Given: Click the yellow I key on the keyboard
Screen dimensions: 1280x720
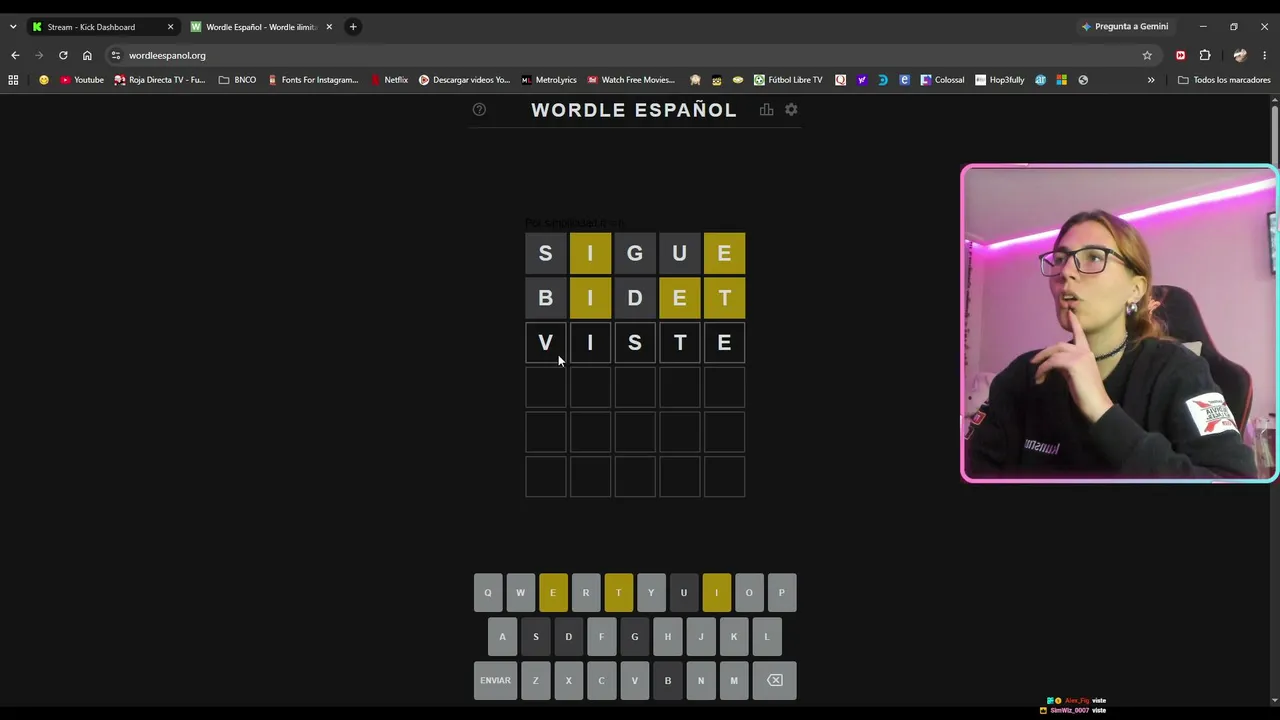Looking at the screenshot, I should (x=716, y=593).
